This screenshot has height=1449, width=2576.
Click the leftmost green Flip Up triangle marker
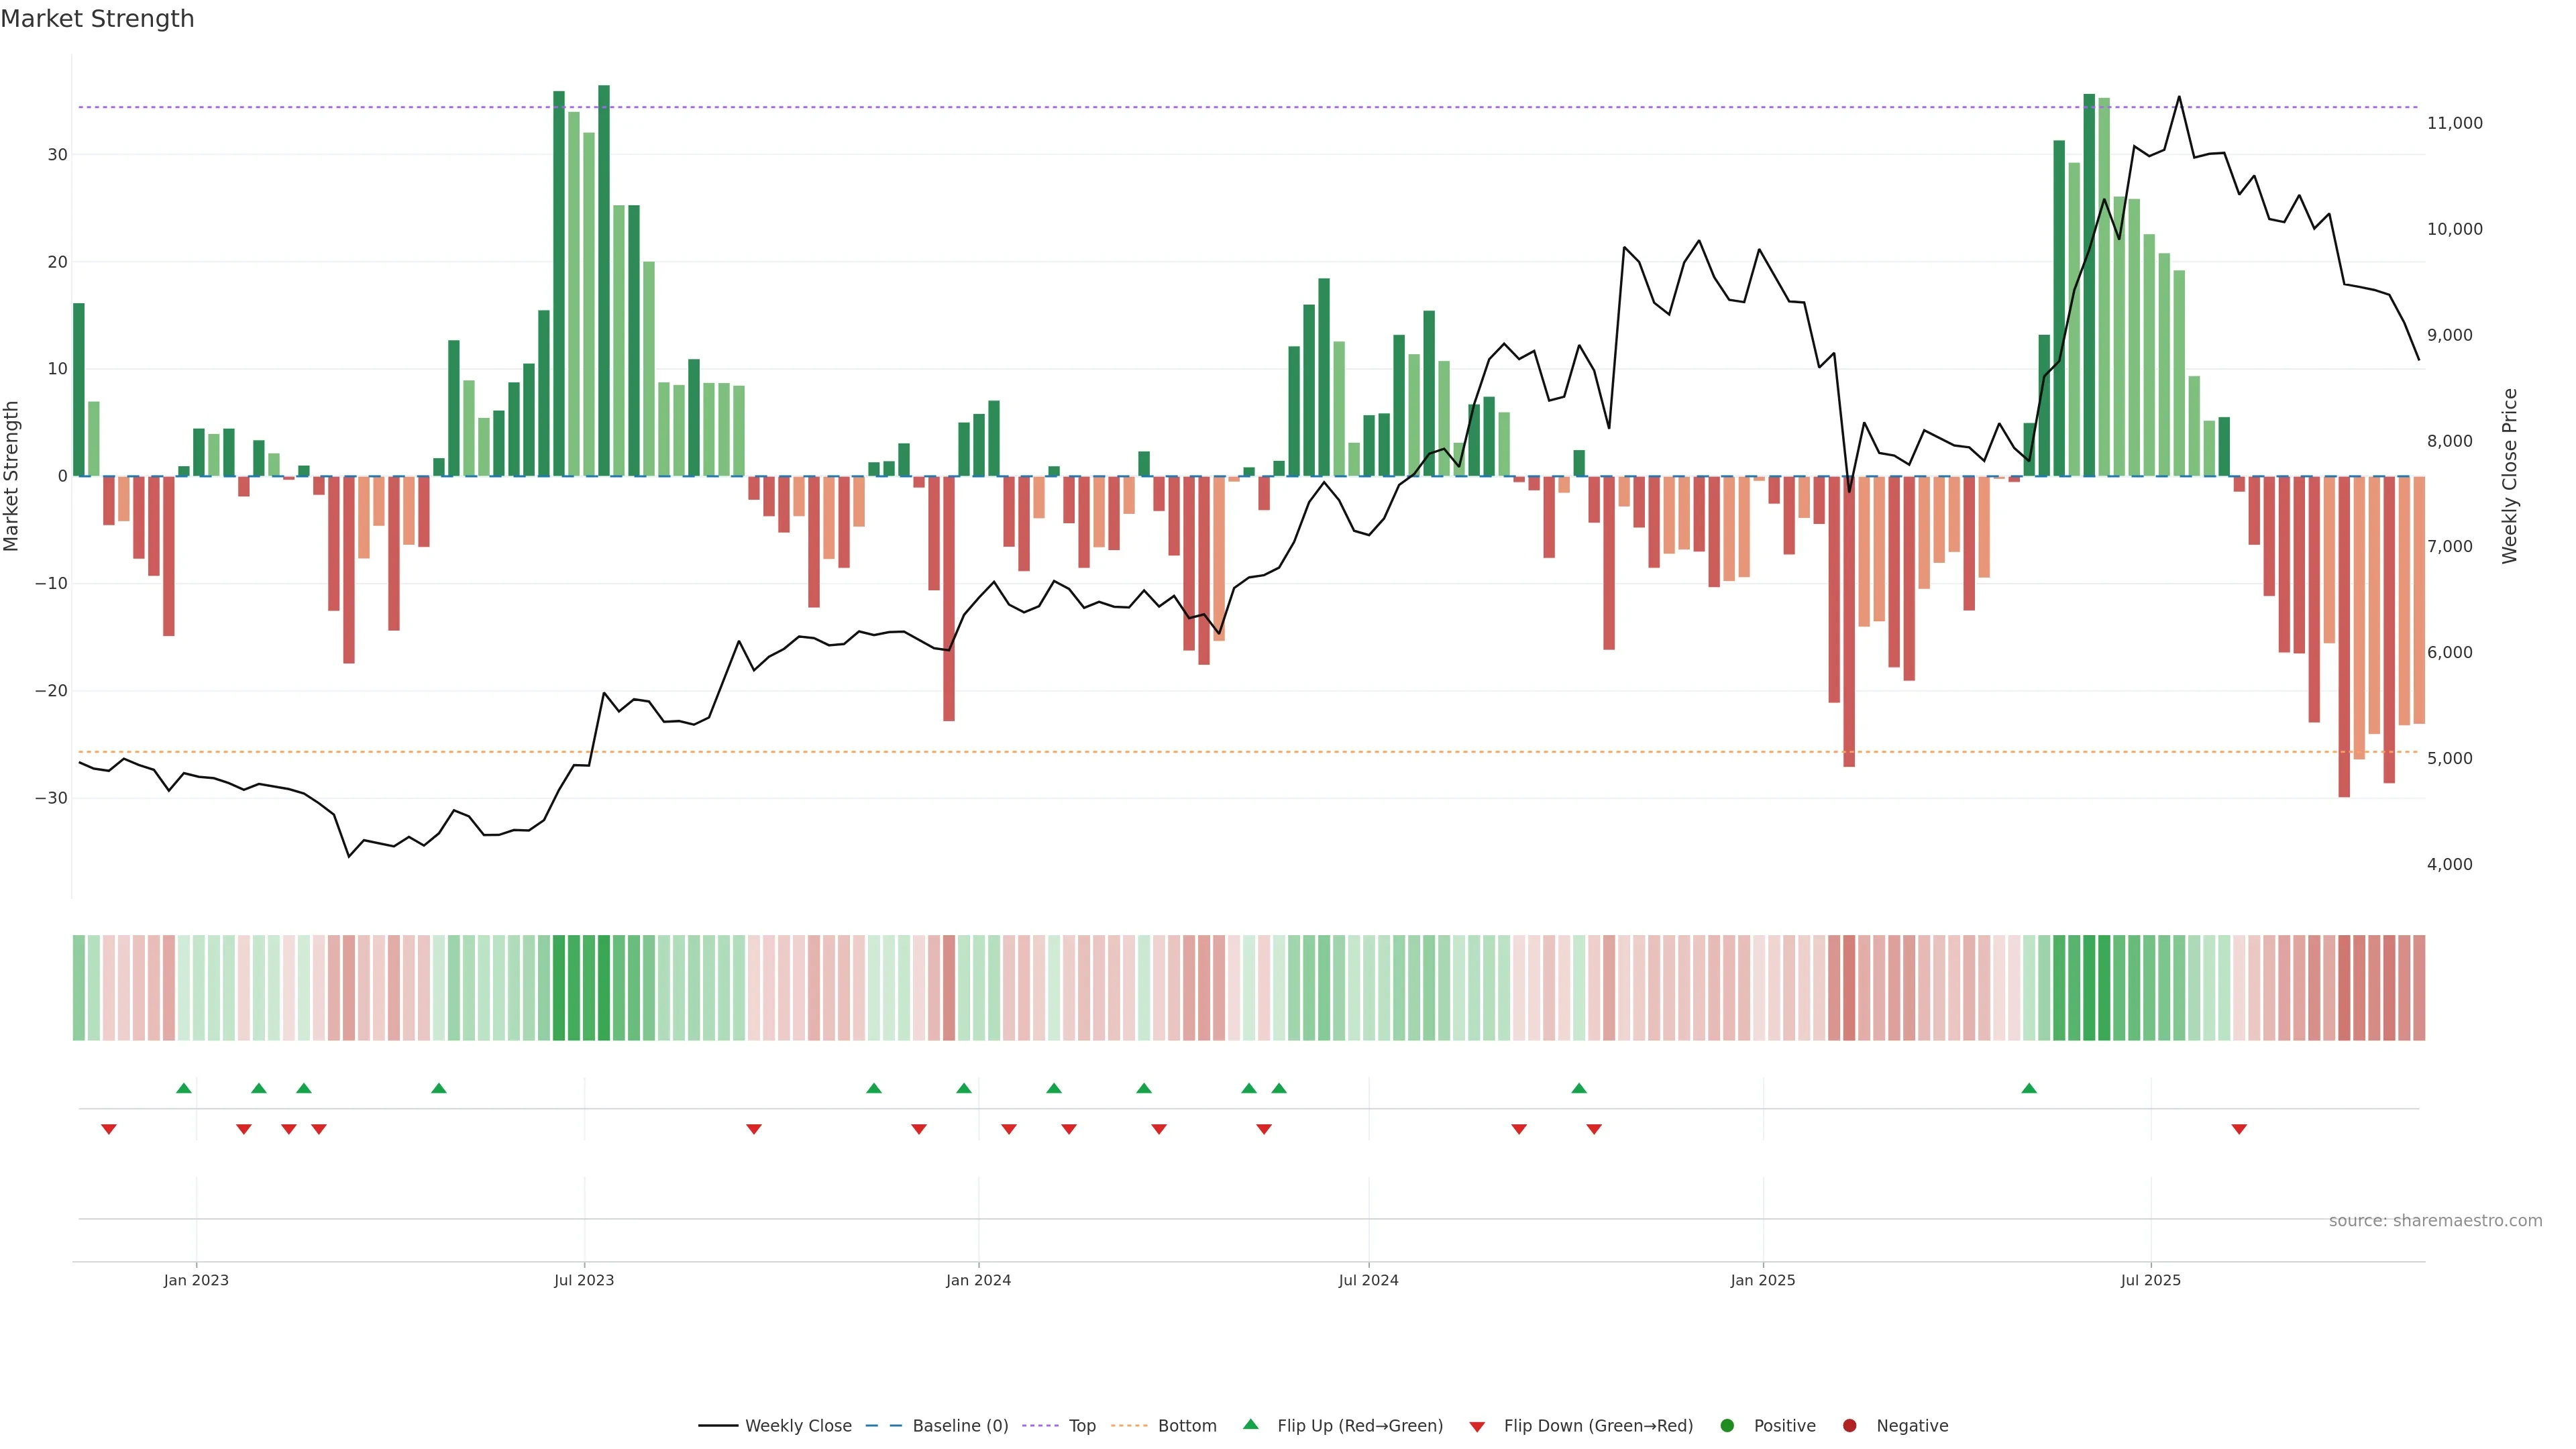click(x=183, y=1088)
